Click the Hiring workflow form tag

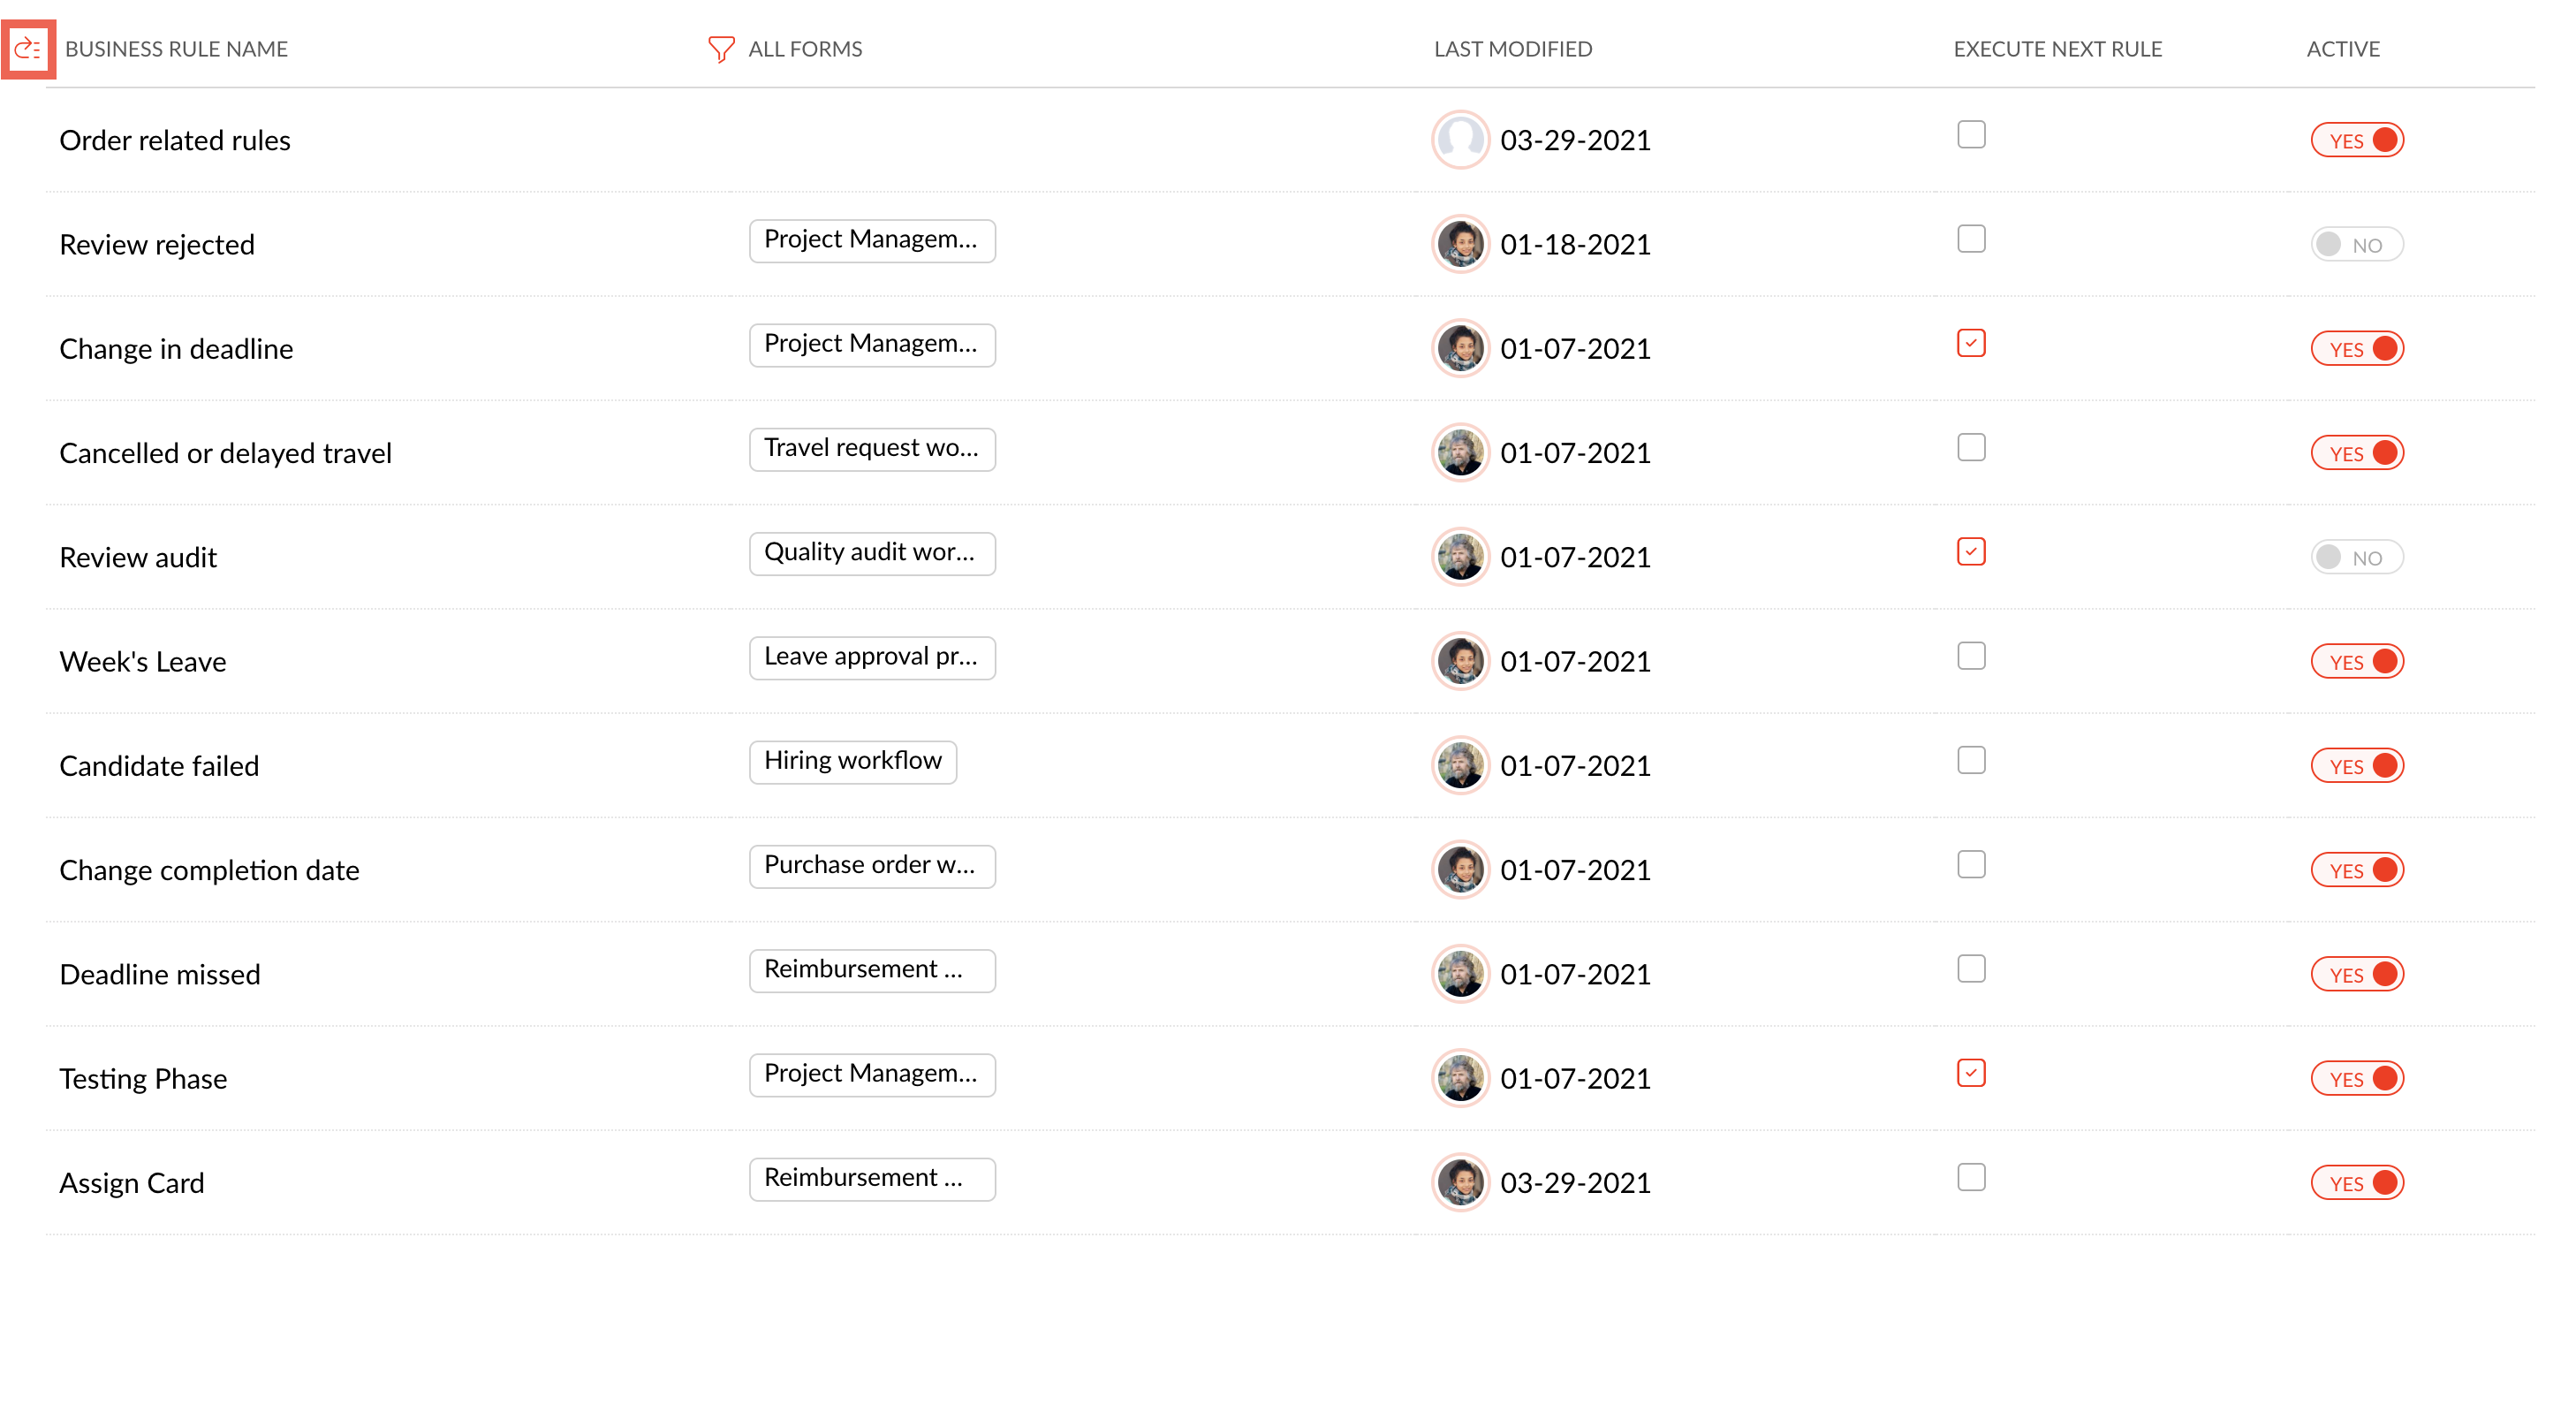coord(852,762)
